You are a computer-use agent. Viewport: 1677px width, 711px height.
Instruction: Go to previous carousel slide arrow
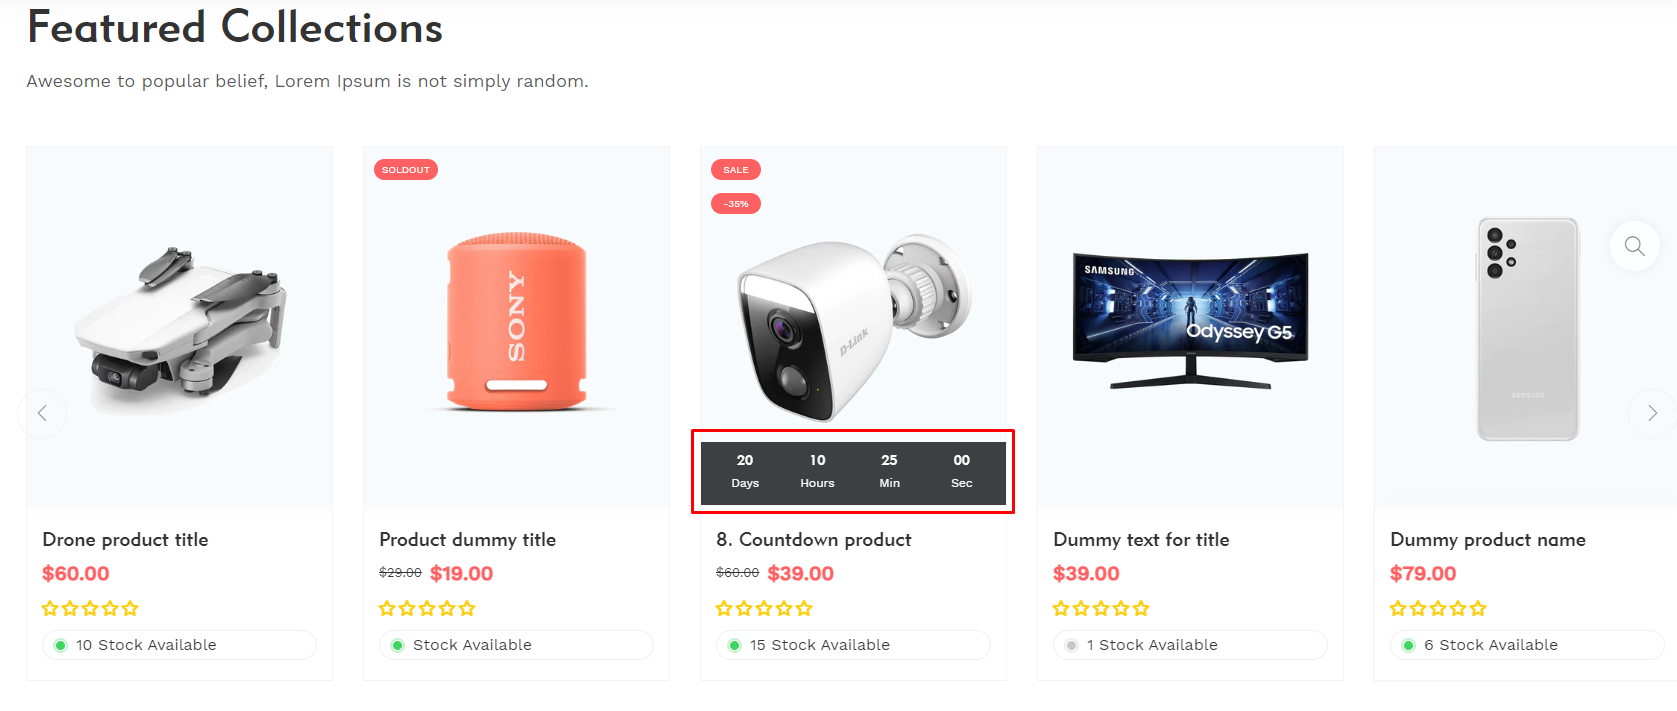pyautogui.click(x=42, y=413)
